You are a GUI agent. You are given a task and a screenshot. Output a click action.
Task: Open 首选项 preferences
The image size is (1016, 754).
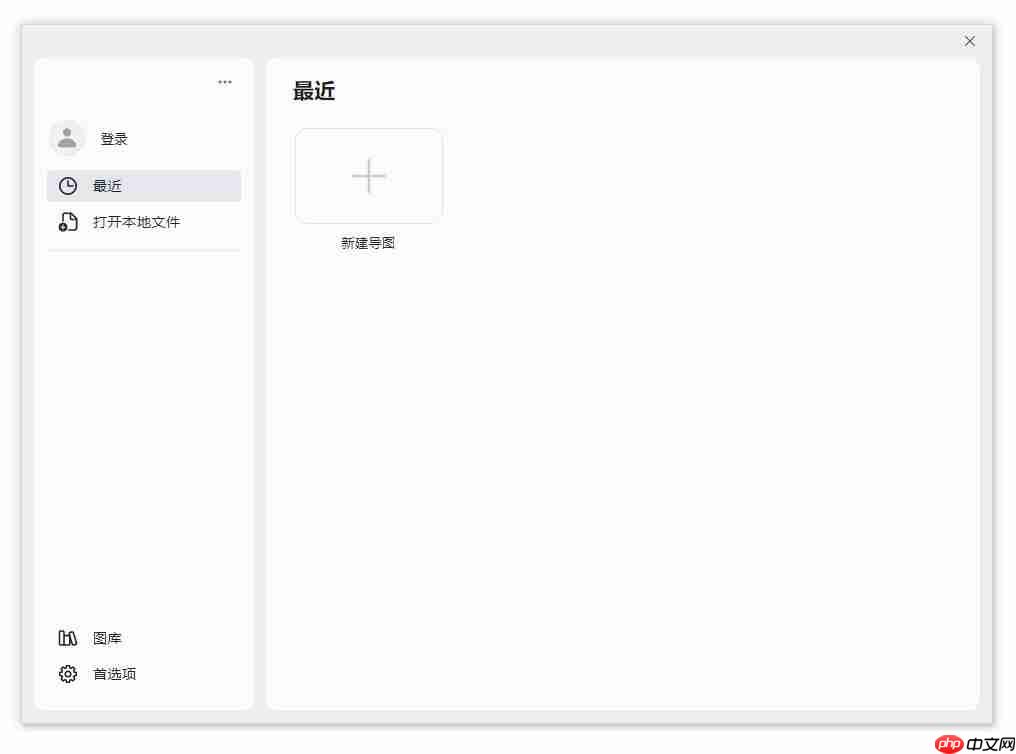point(115,674)
